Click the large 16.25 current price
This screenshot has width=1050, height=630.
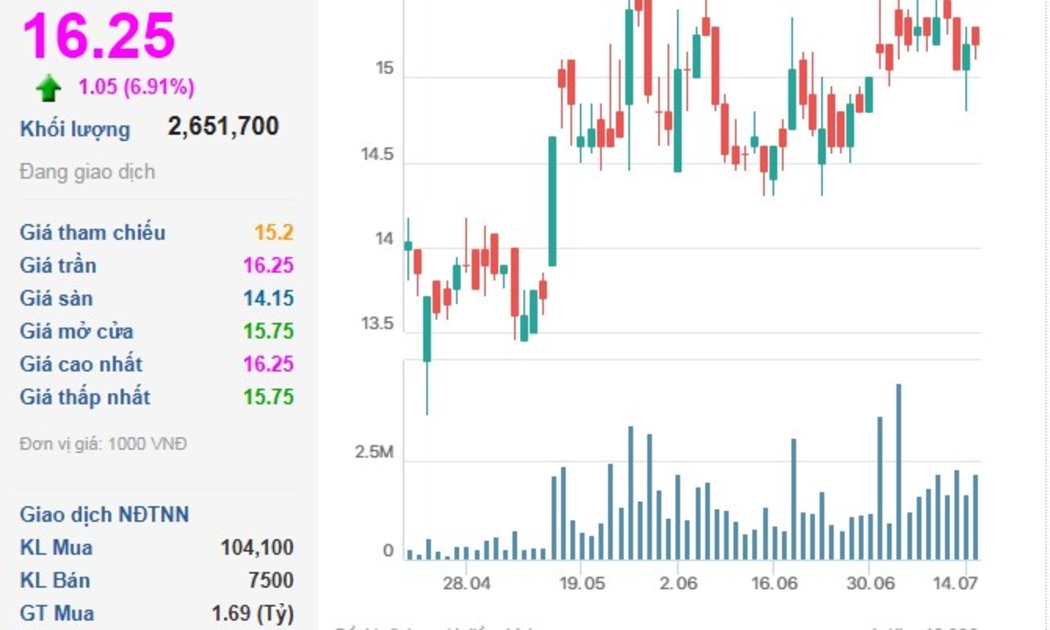(x=99, y=36)
